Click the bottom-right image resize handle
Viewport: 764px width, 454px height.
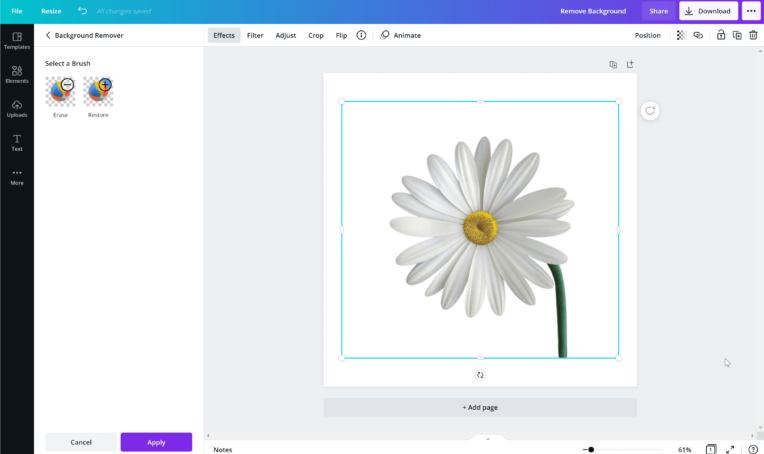pos(619,358)
